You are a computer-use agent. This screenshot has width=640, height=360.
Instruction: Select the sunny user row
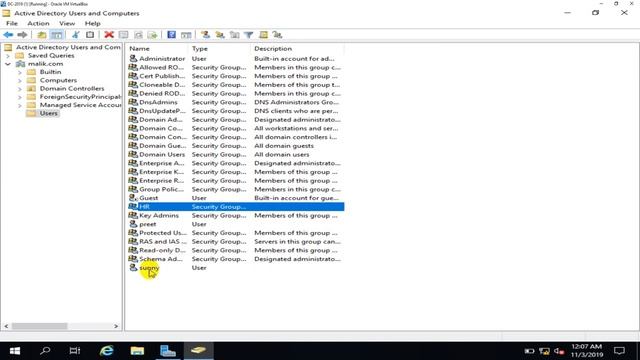(x=236, y=268)
